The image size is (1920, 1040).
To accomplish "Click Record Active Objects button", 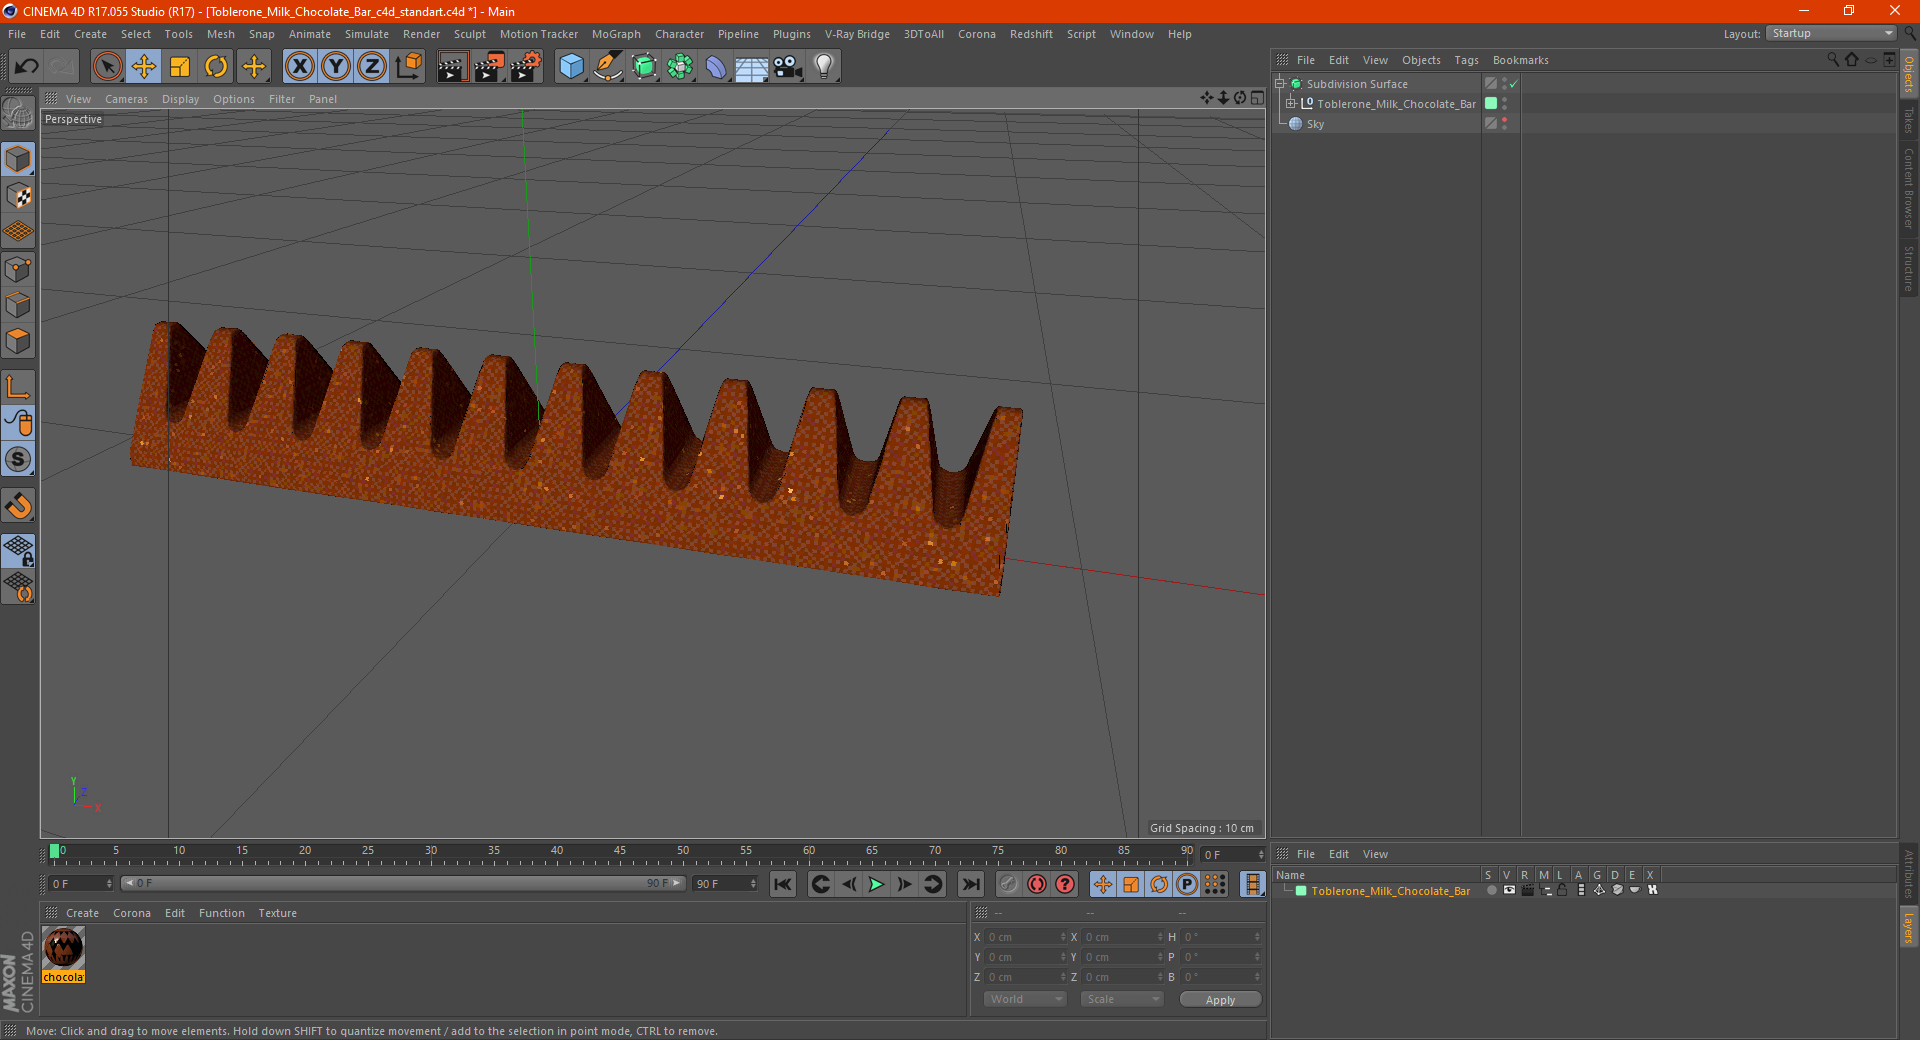I will [1009, 884].
